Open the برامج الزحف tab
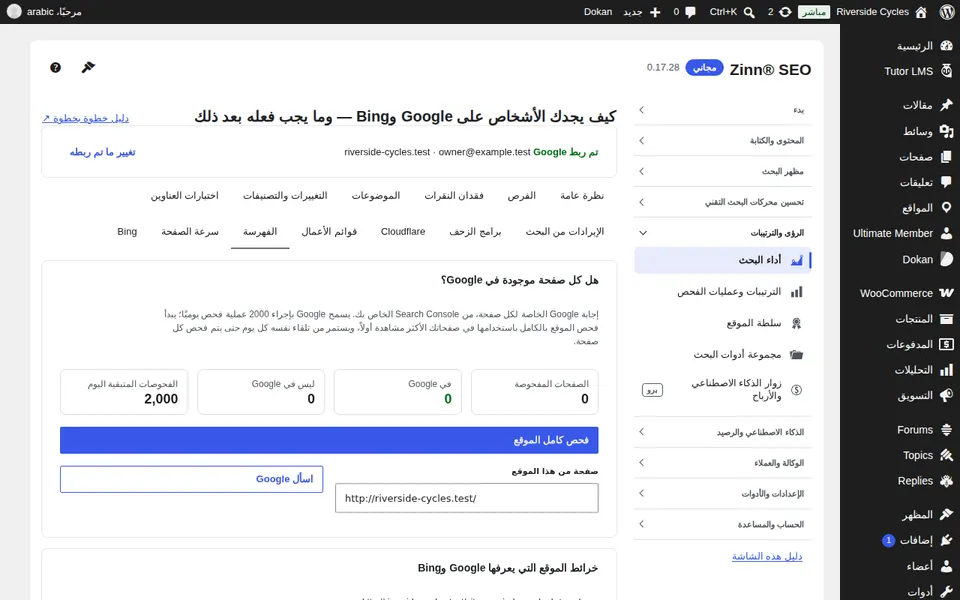This screenshot has width=960, height=600. click(x=475, y=231)
